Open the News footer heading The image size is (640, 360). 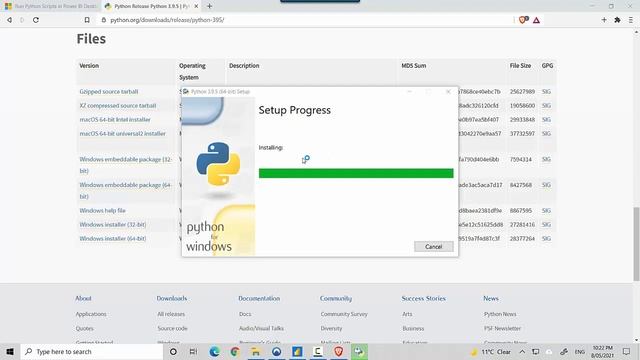click(x=491, y=298)
